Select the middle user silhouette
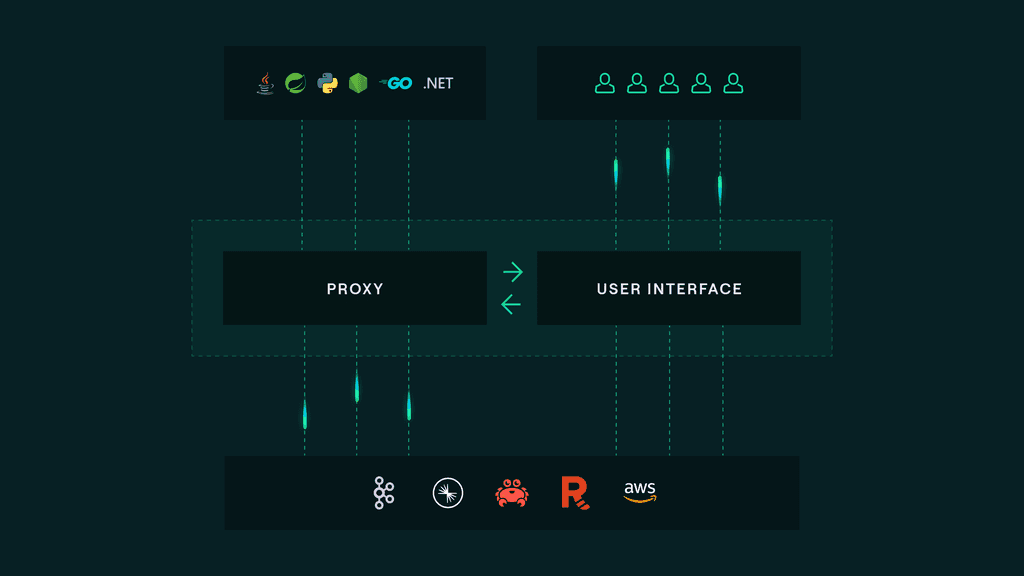The image size is (1024, 576). point(669,83)
